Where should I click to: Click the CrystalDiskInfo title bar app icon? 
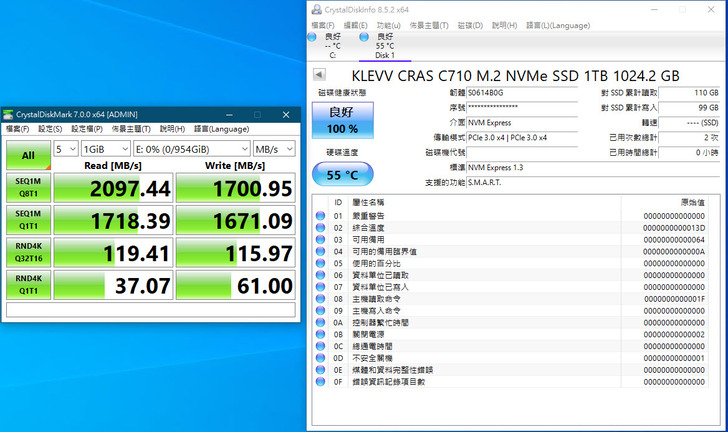[316, 8]
